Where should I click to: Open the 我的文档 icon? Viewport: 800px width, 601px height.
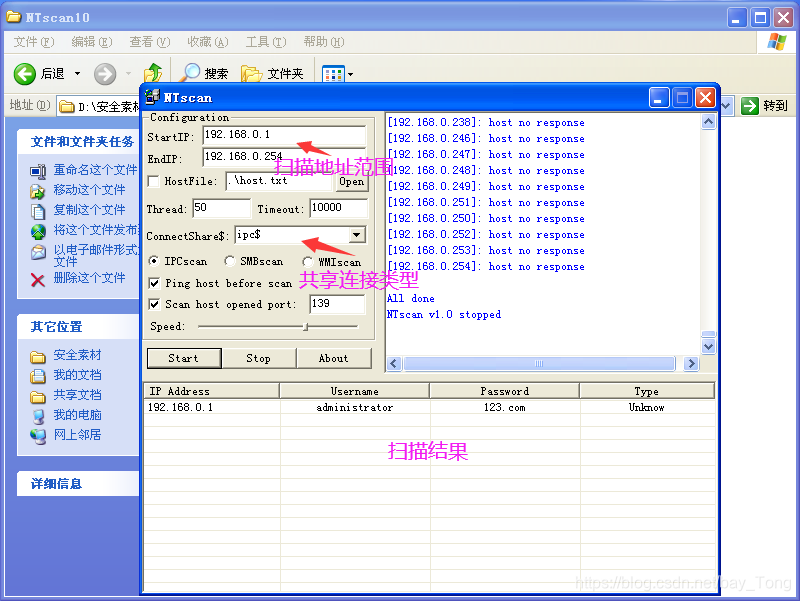pyautogui.click(x=38, y=376)
